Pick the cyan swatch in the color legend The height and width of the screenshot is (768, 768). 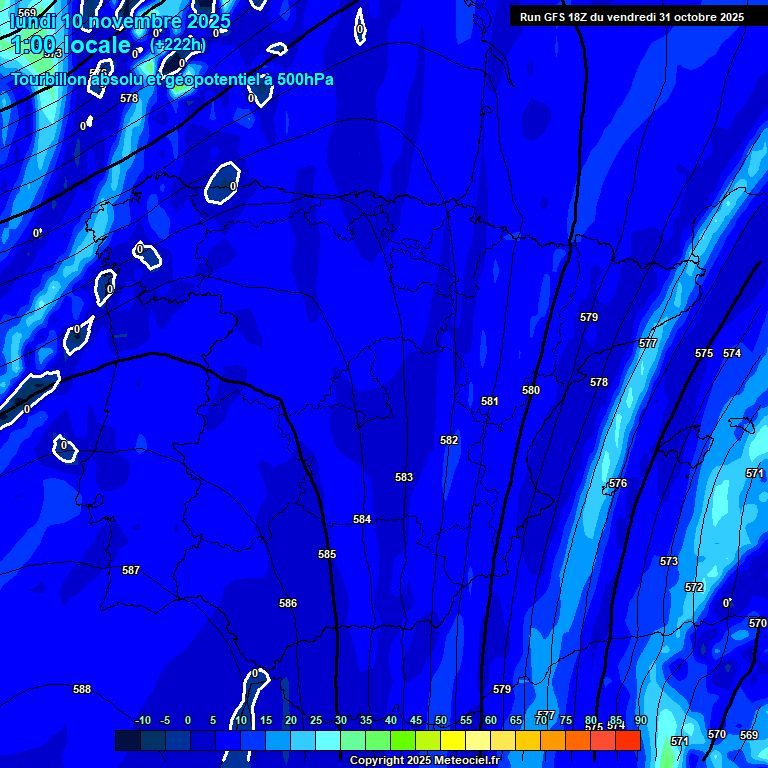coord(327,741)
